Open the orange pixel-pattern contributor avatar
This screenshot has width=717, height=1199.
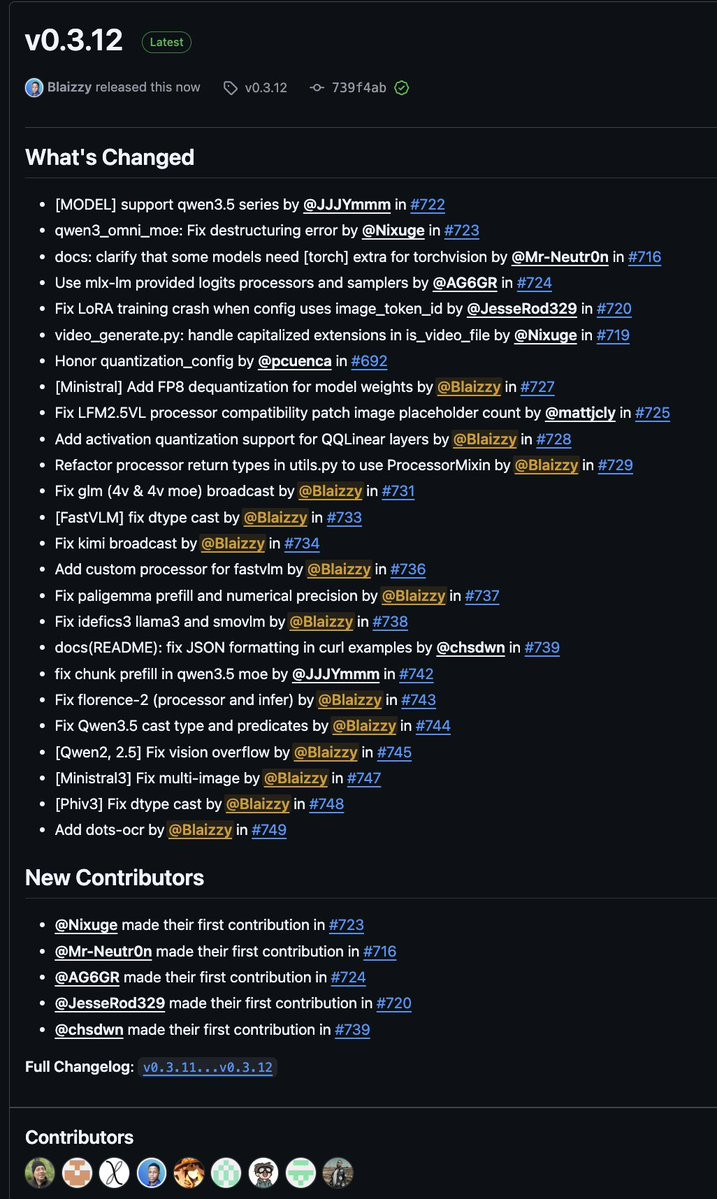(x=77, y=1172)
